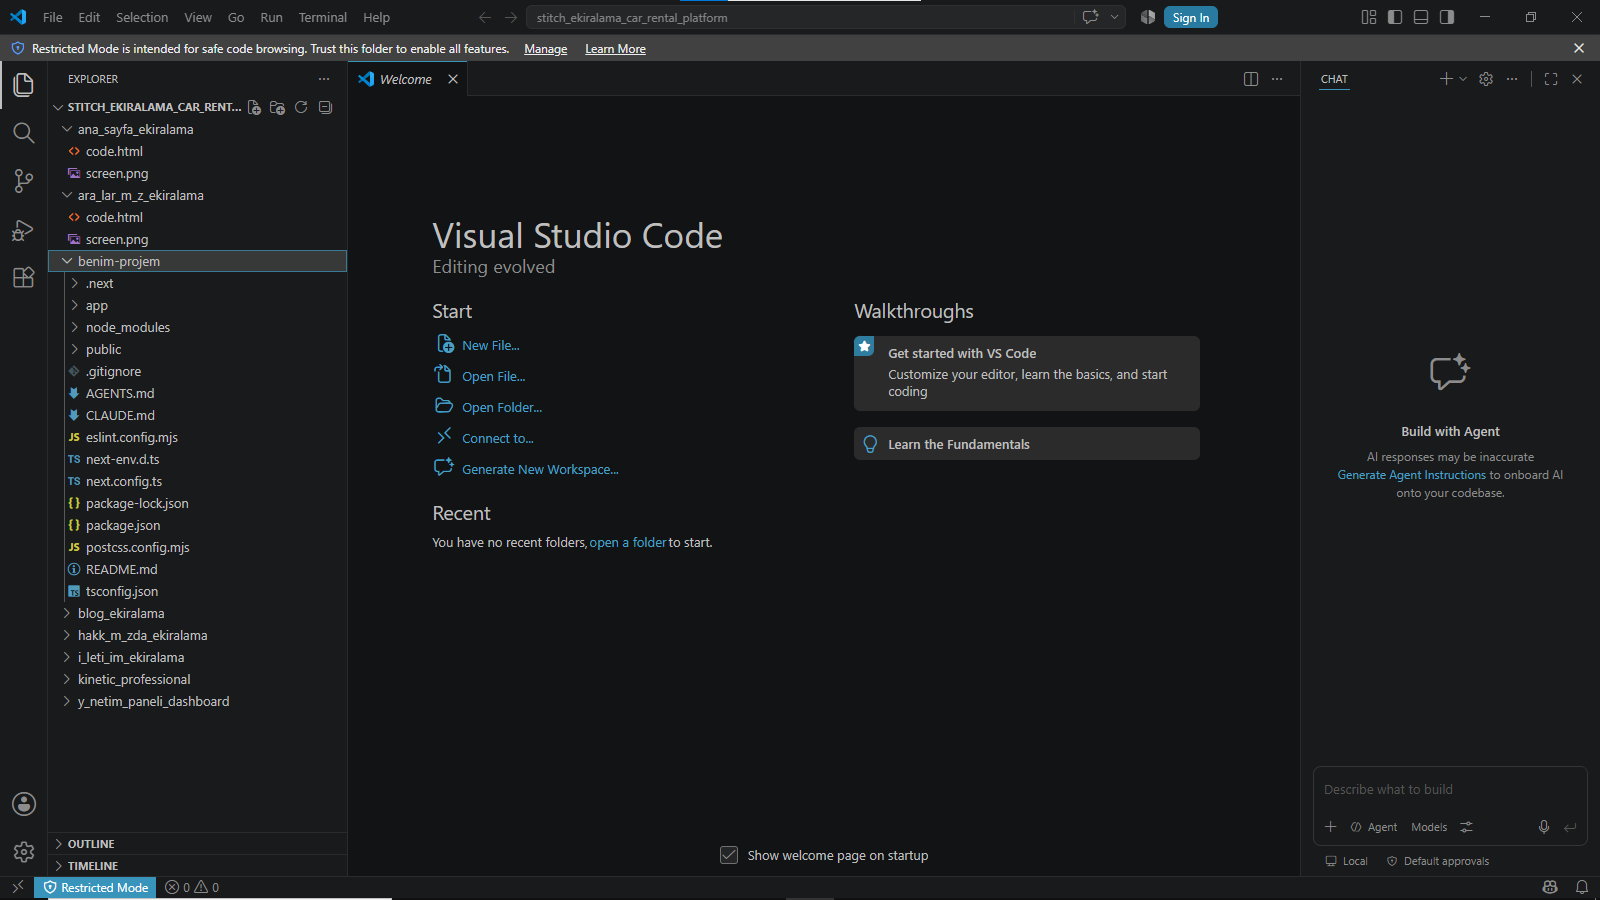
Task: Open the Selection menu
Action: coord(142,17)
